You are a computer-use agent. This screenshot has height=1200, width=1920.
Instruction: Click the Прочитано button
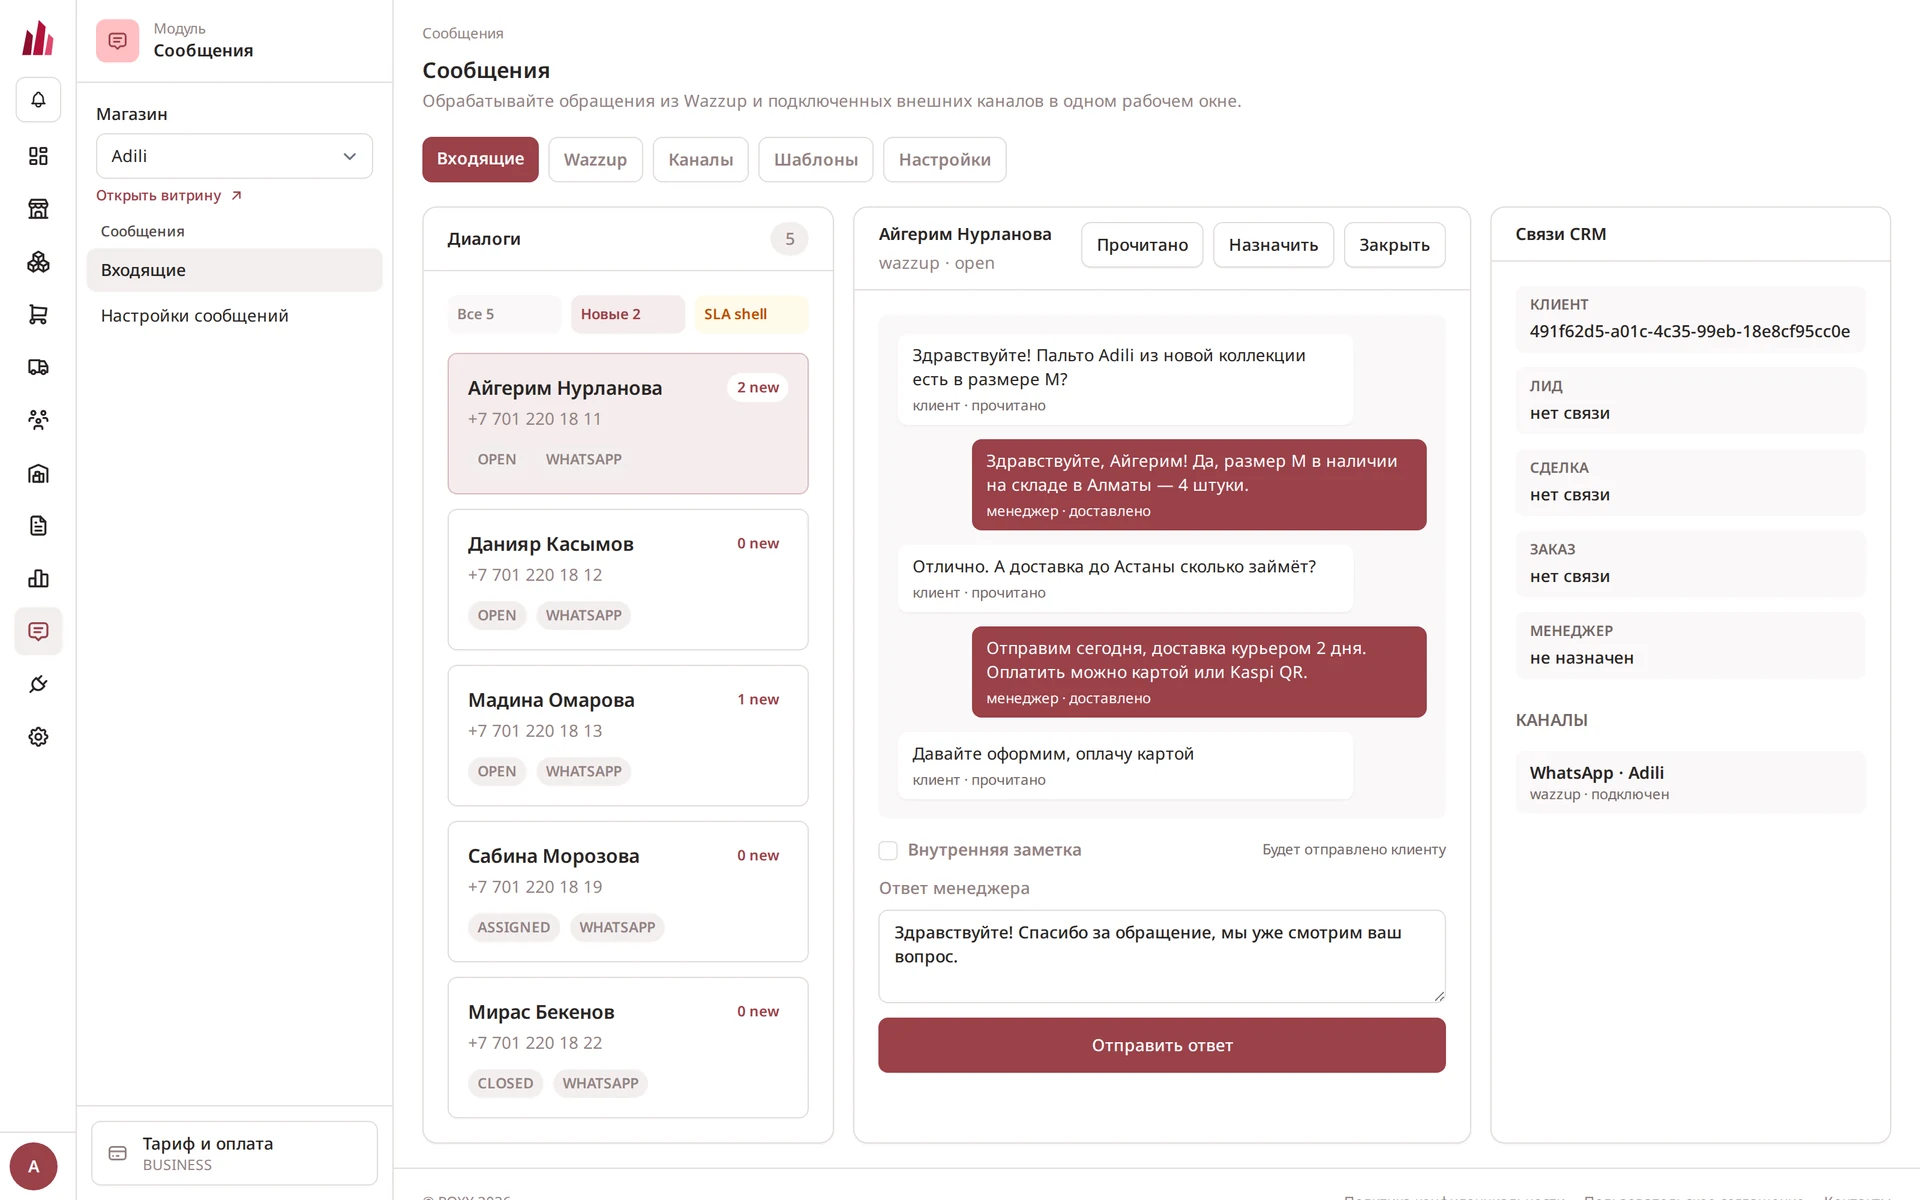[1142, 245]
